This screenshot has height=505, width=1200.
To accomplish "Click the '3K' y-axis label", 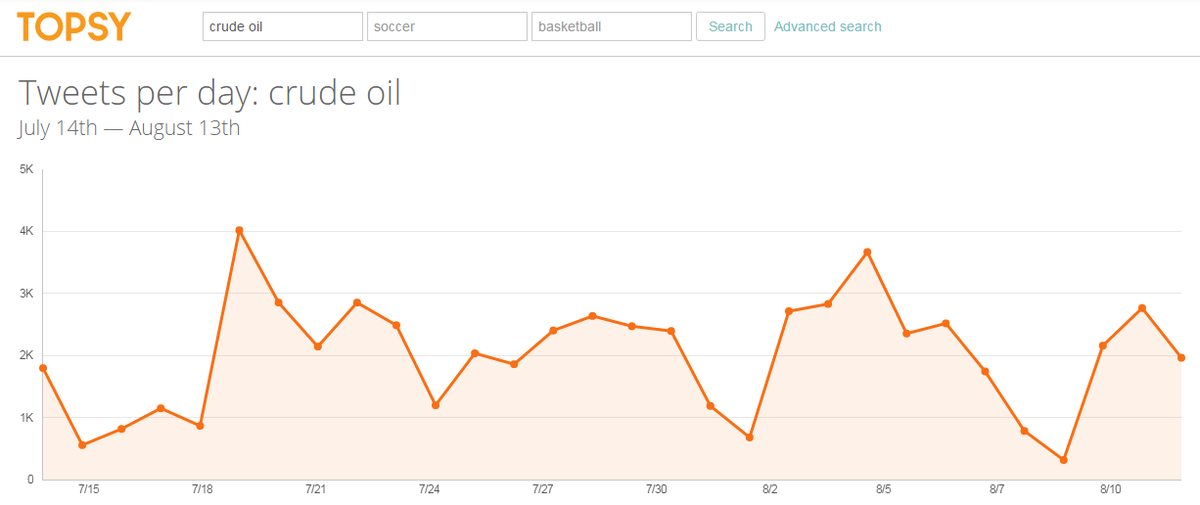I will click(26, 293).
